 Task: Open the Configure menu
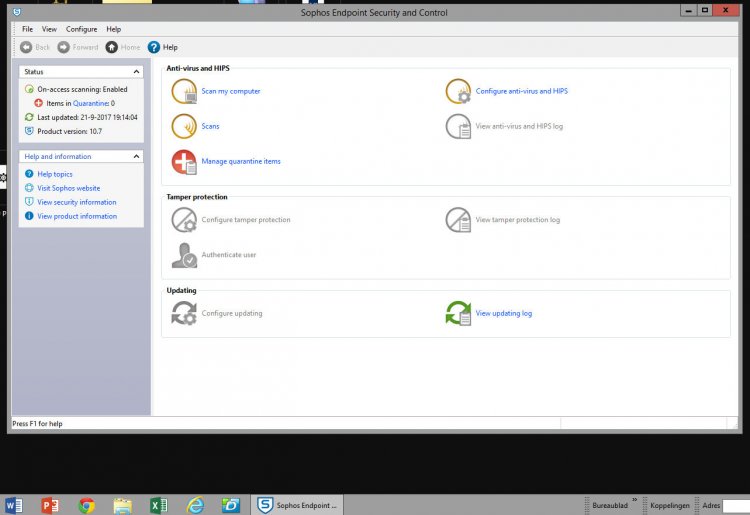[x=82, y=29]
